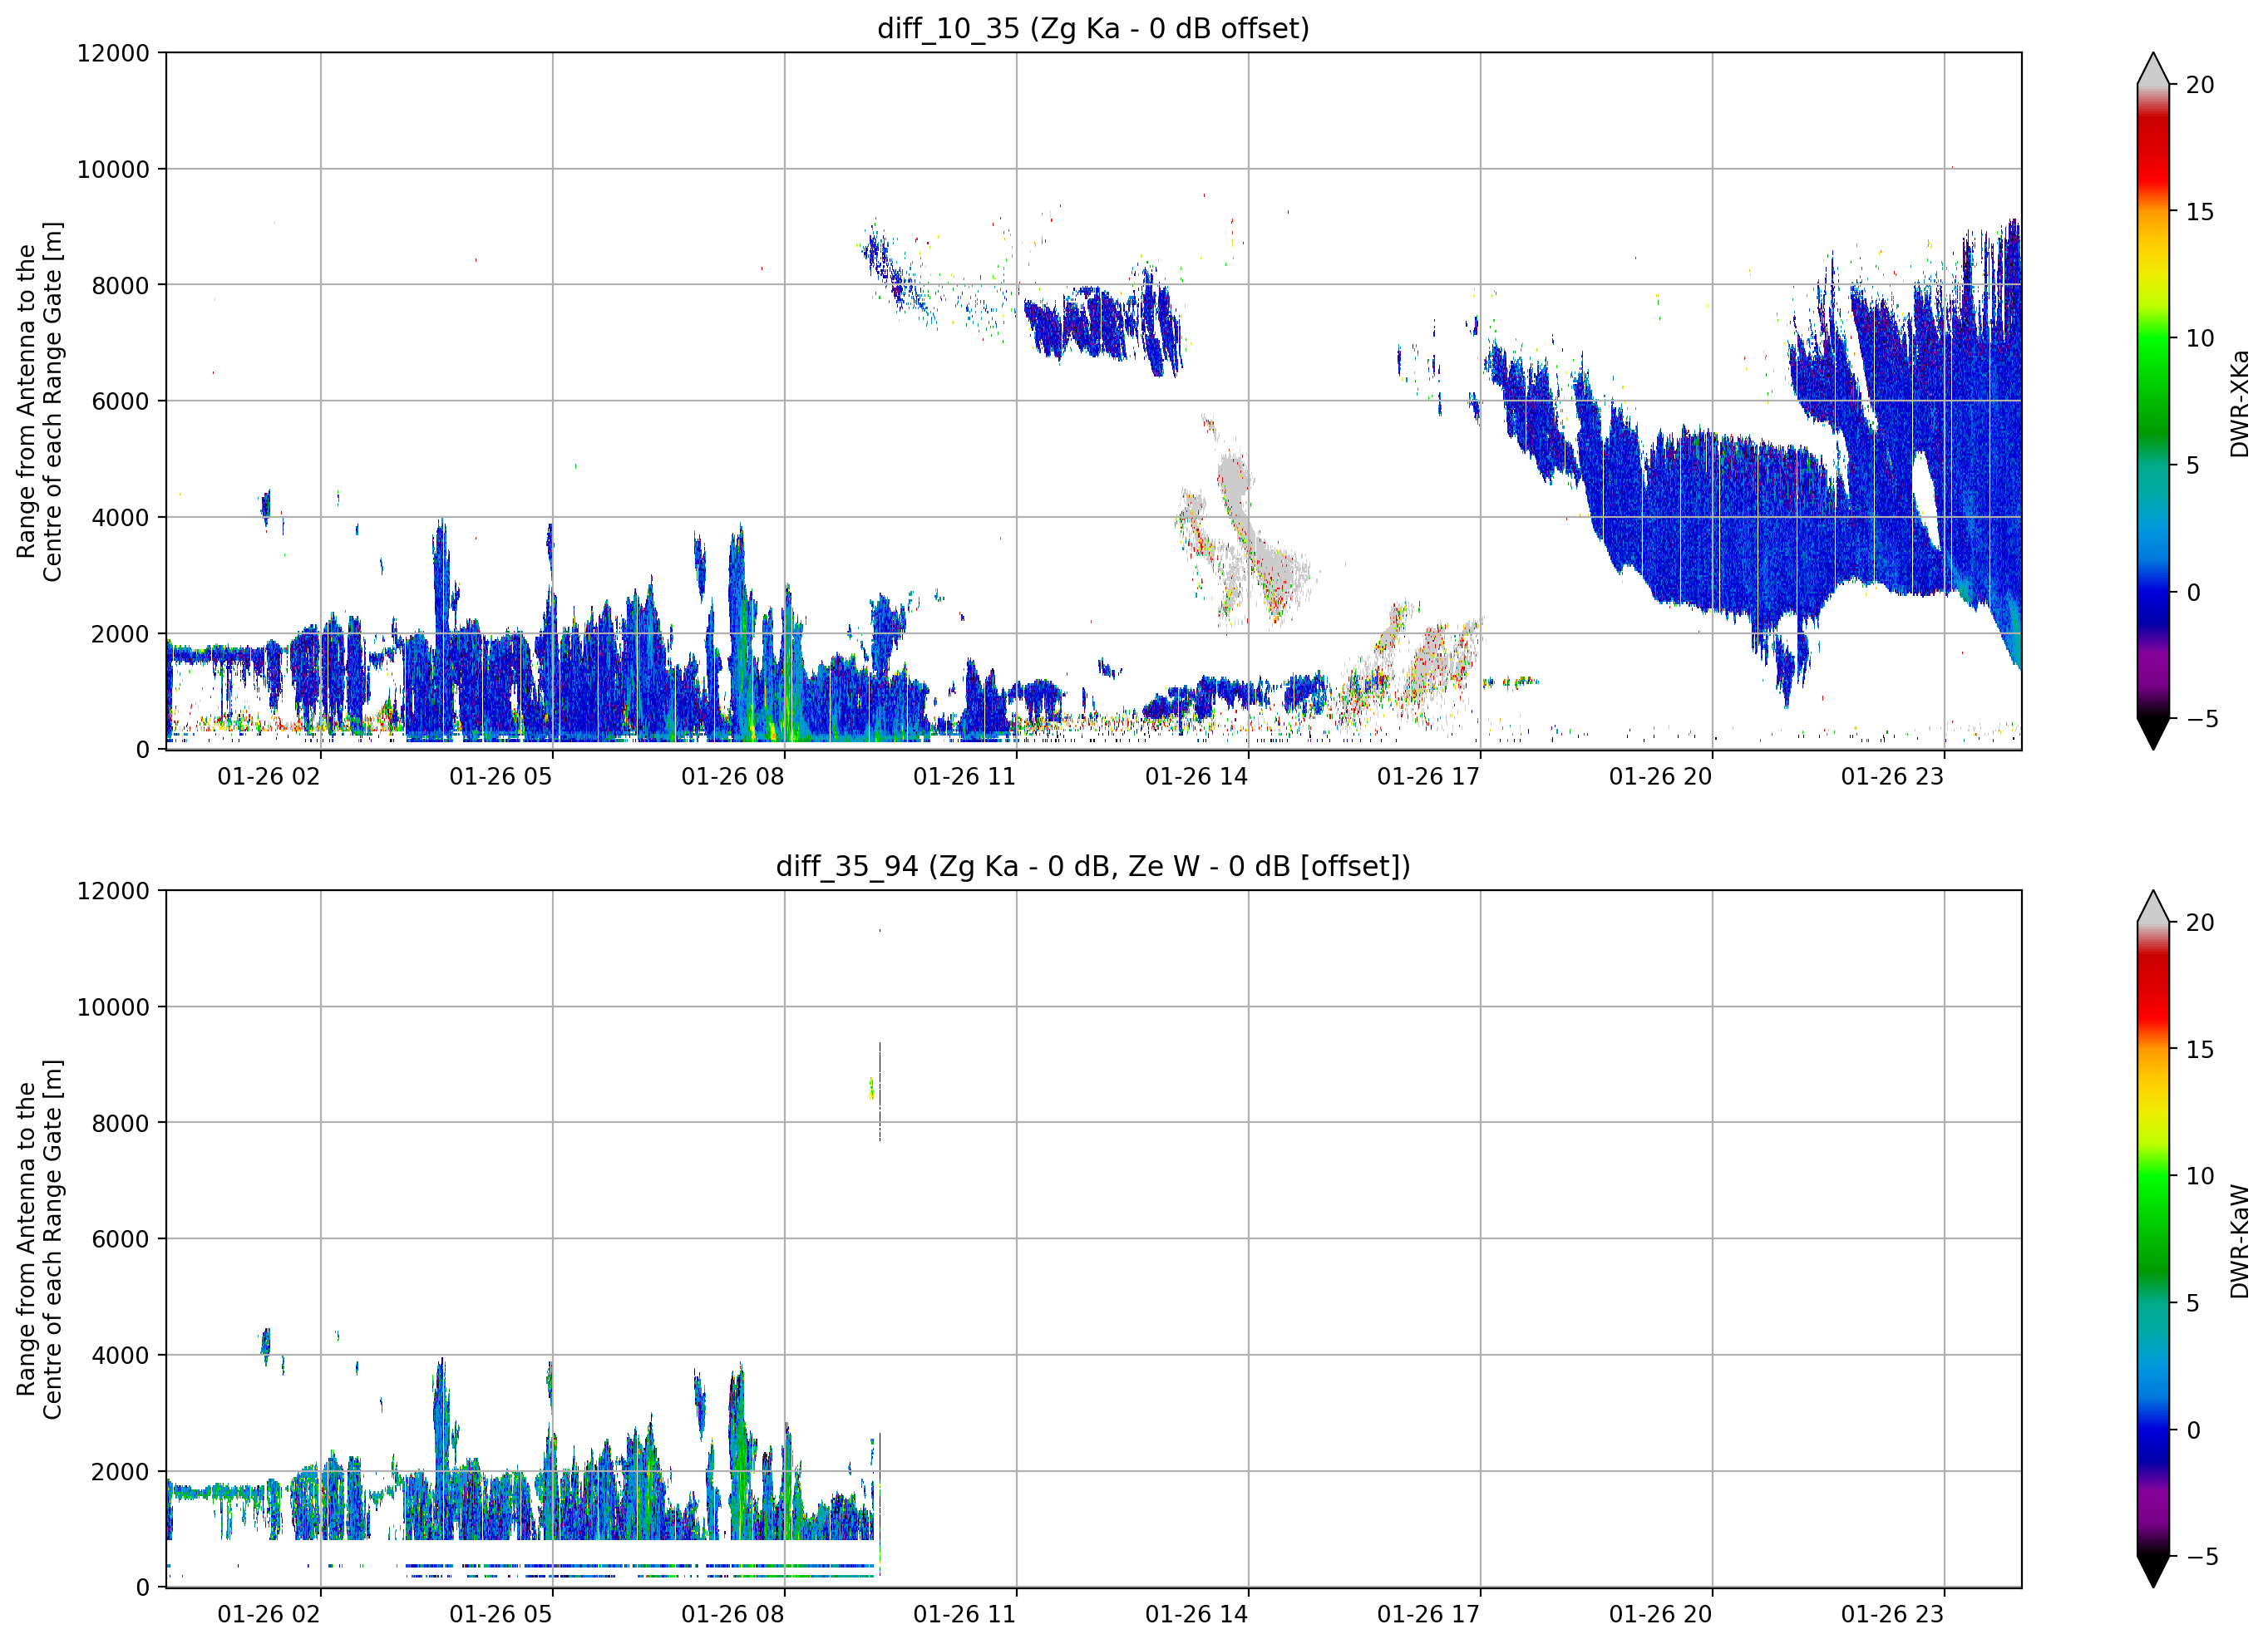This screenshot has width=2268, height=1644.
Task: Click bottom plot y-axis tick 10000
Action: (113, 1007)
